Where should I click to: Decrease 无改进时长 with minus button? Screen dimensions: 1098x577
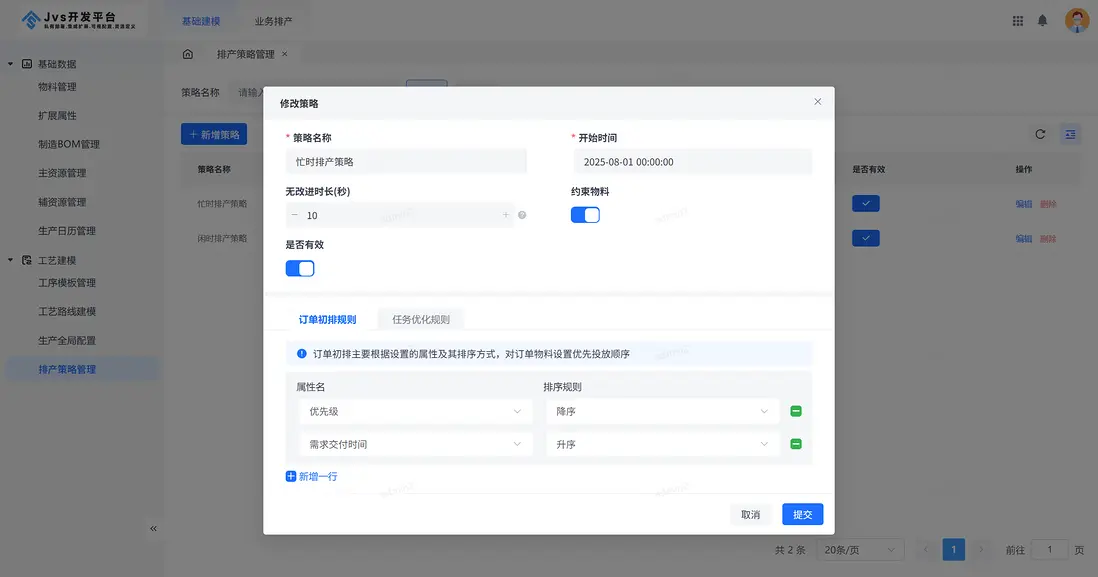295,215
